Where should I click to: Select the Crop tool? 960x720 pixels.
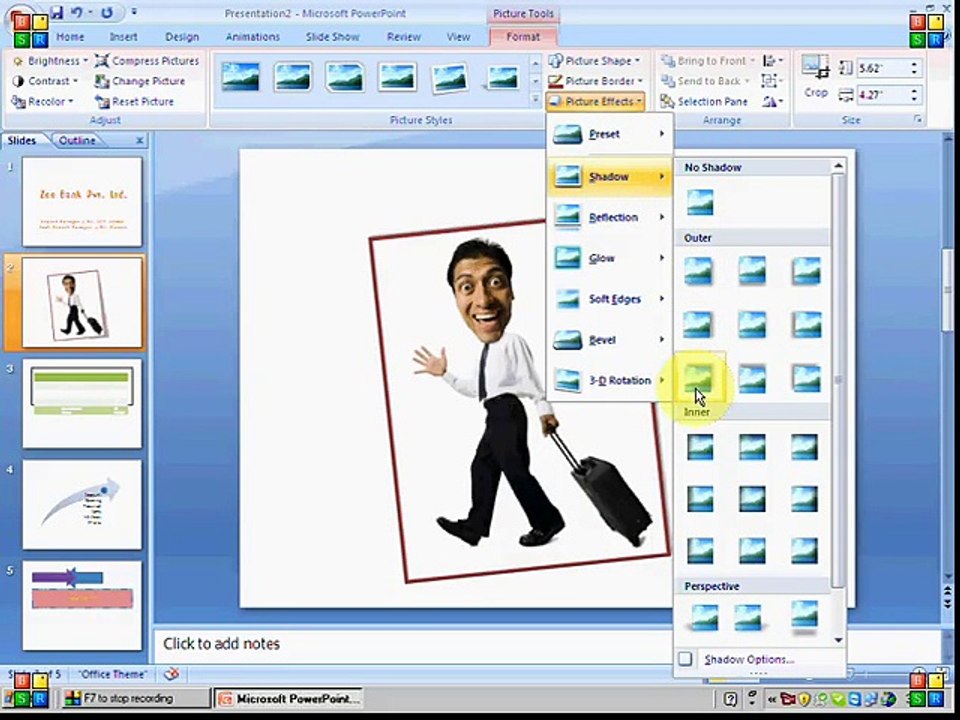(x=816, y=77)
